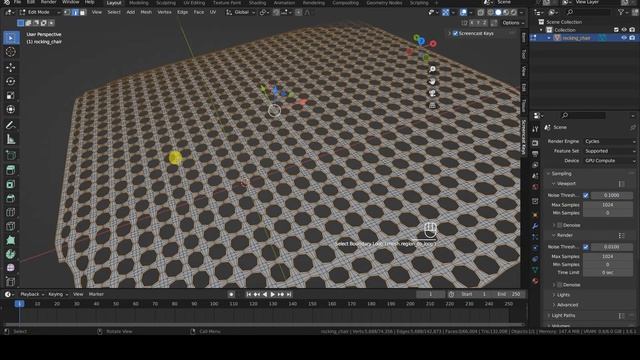Enable face select mode
This screenshot has height=360, width=640.
coord(82,13)
